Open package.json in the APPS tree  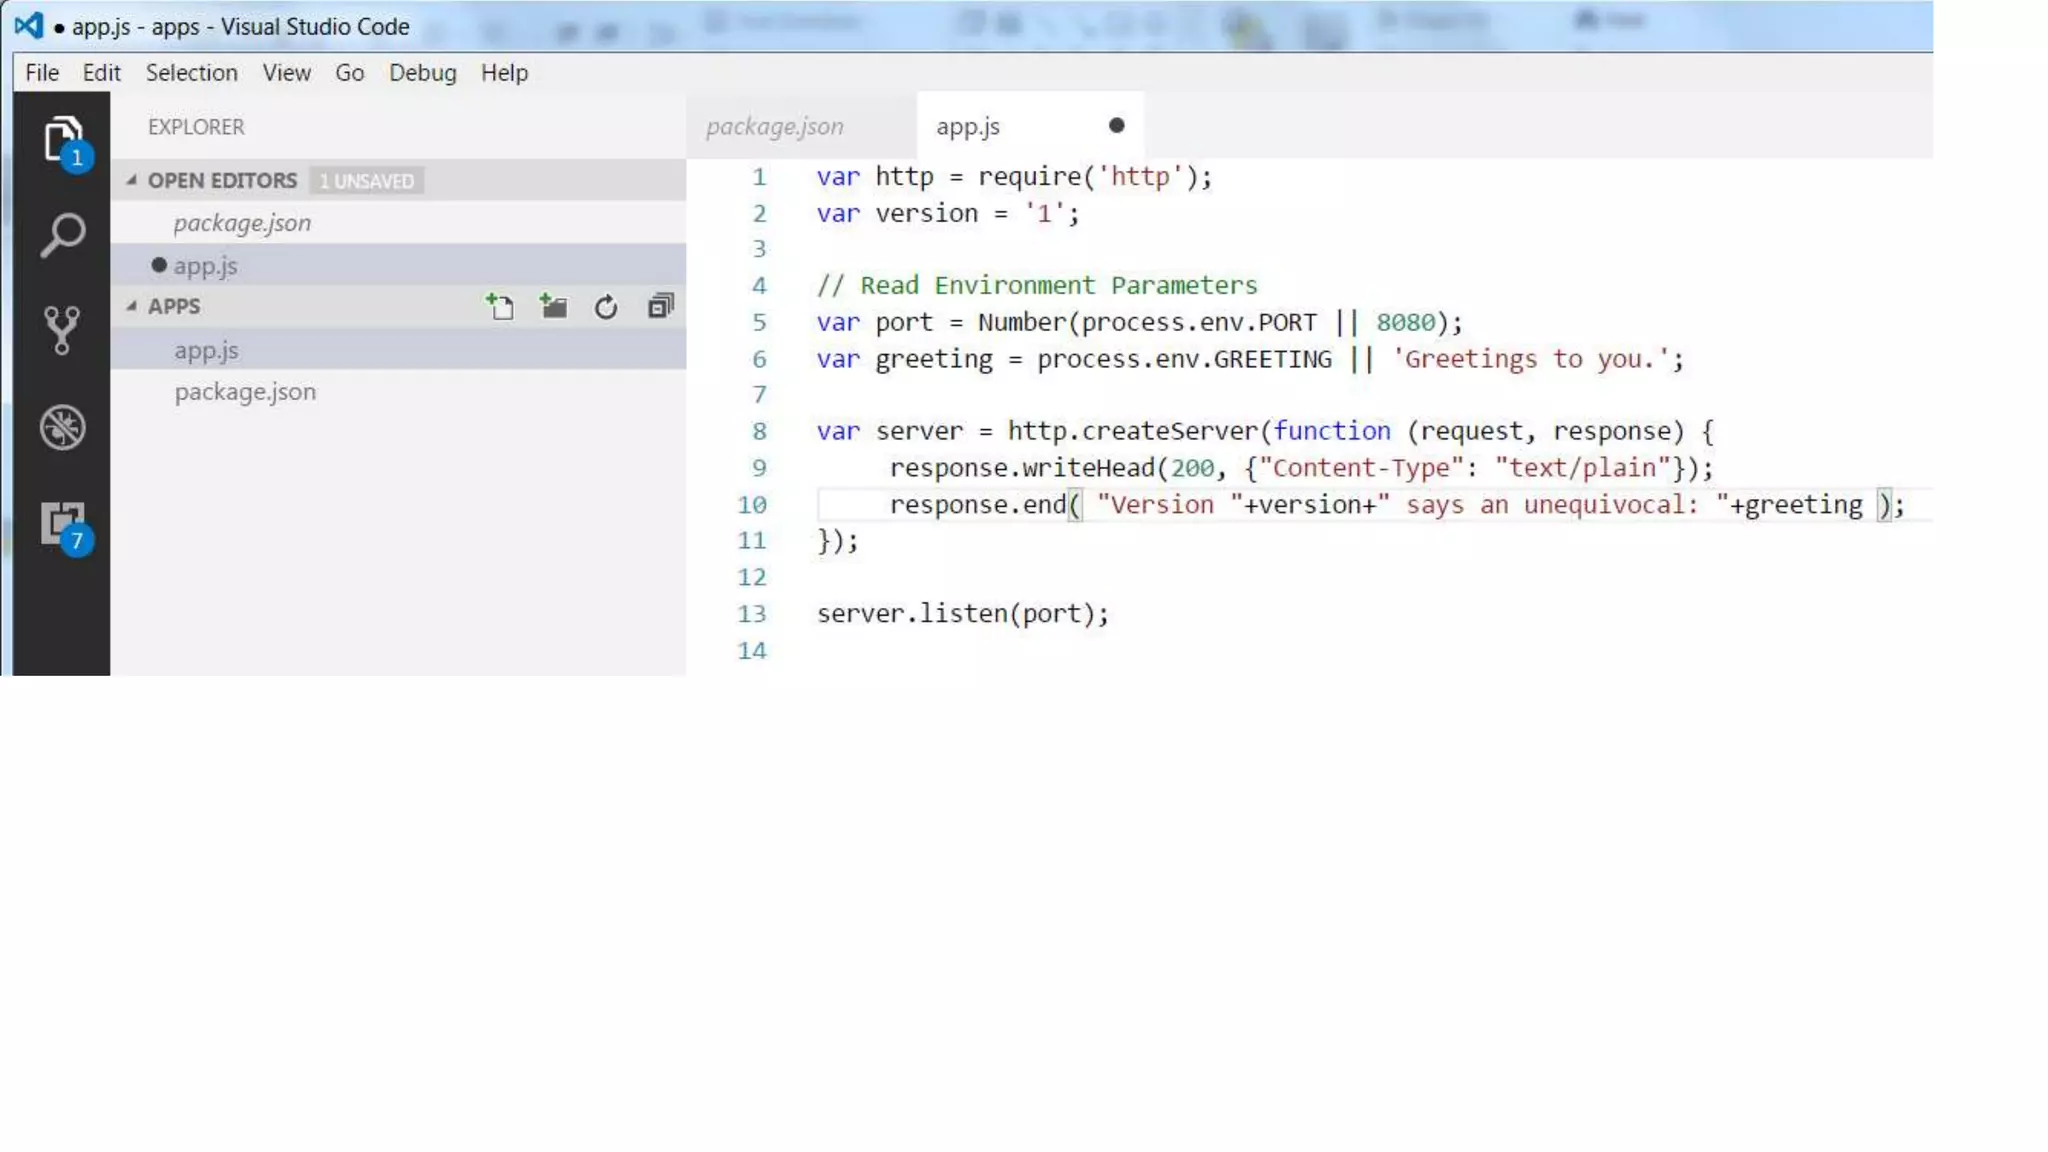[x=245, y=392]
